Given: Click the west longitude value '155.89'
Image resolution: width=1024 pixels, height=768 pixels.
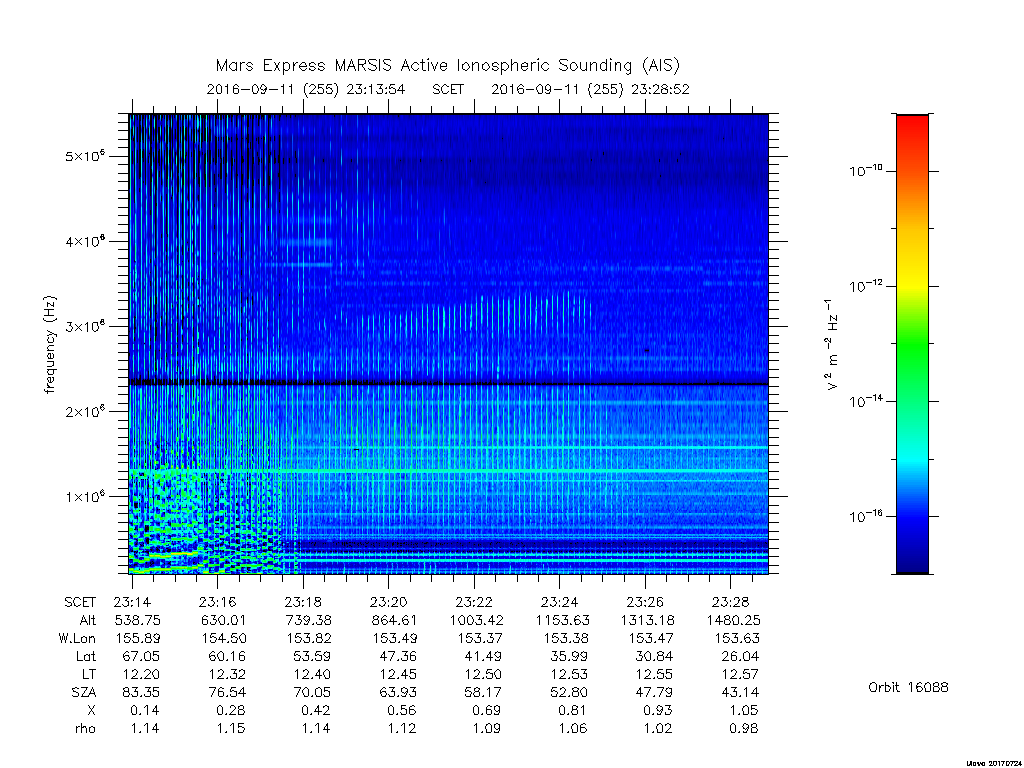Looking at the screenshot, I should point(137,638).
